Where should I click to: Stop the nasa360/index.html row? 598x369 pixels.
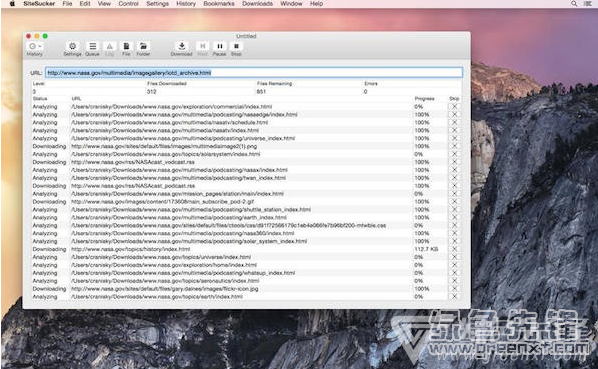pyautogui.click(x=454, y=233)
